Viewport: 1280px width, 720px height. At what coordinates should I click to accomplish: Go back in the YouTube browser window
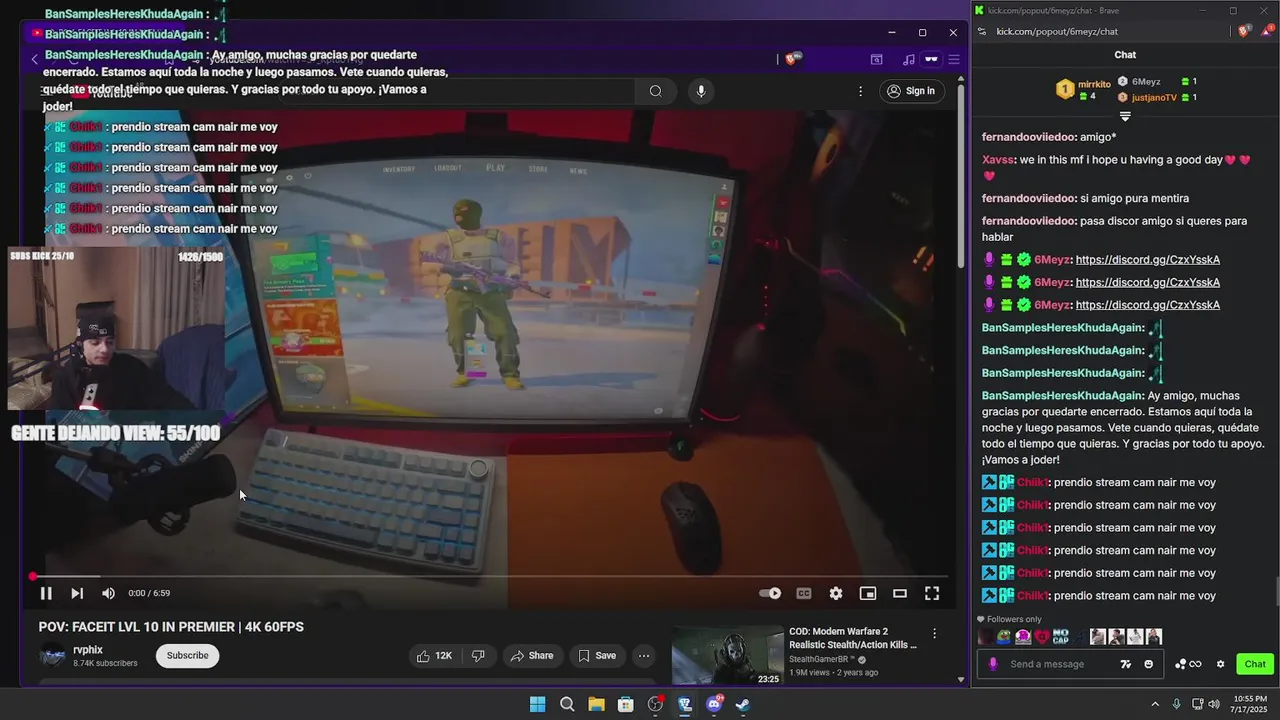[35, 59]
